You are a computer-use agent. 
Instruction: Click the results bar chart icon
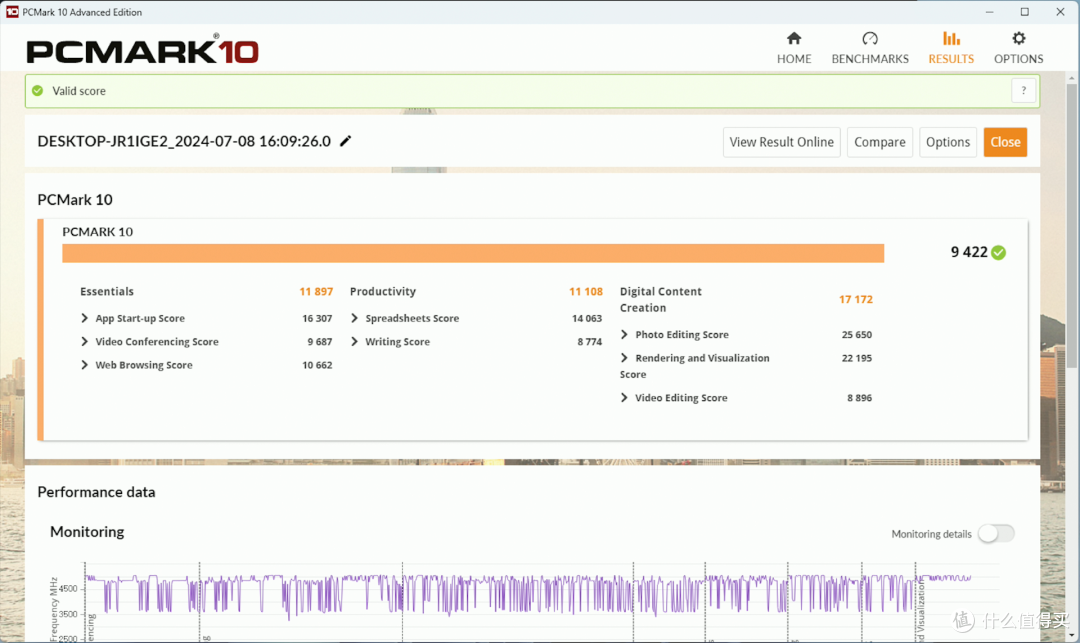click(x=951, y=38)
